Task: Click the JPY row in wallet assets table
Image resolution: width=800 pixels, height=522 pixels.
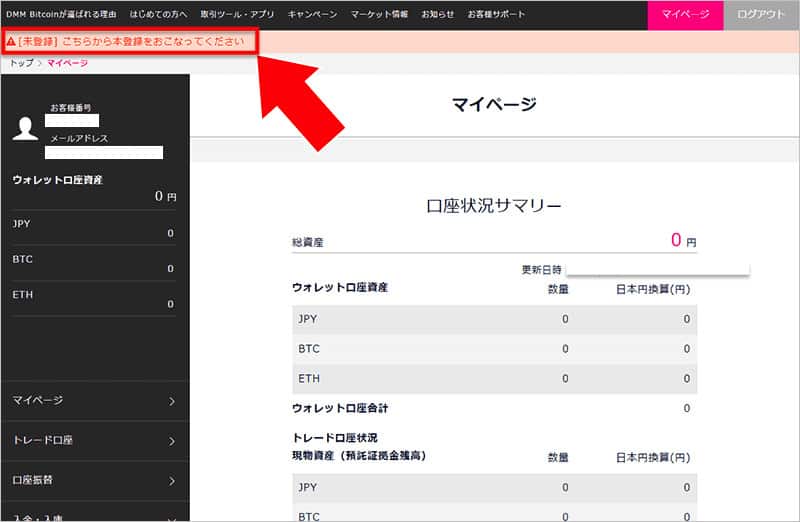Action: point(494,319)
